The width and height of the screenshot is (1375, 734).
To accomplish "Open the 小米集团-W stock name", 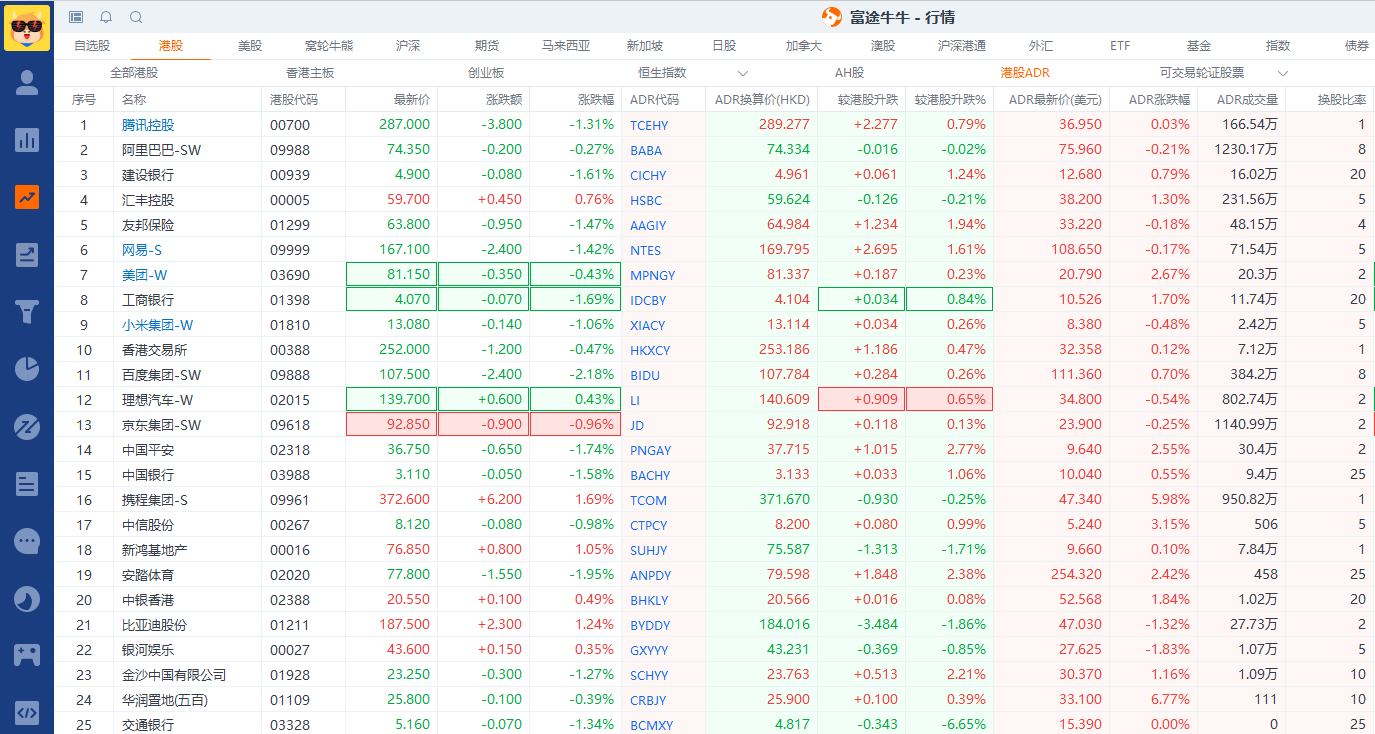I will 158,325.
